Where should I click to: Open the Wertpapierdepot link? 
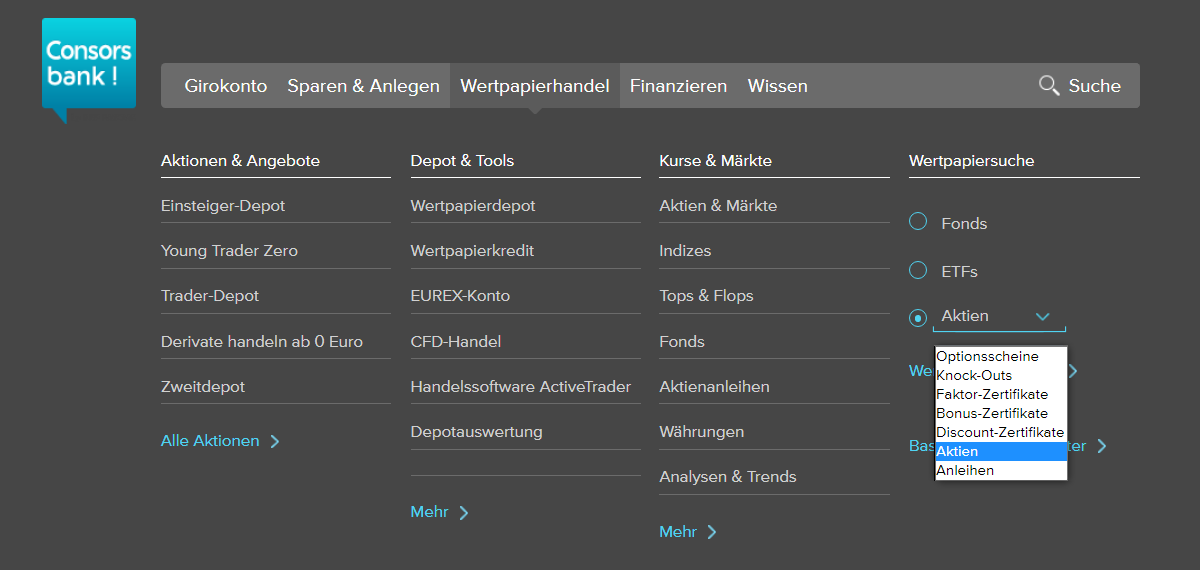[x=473, y=206]
